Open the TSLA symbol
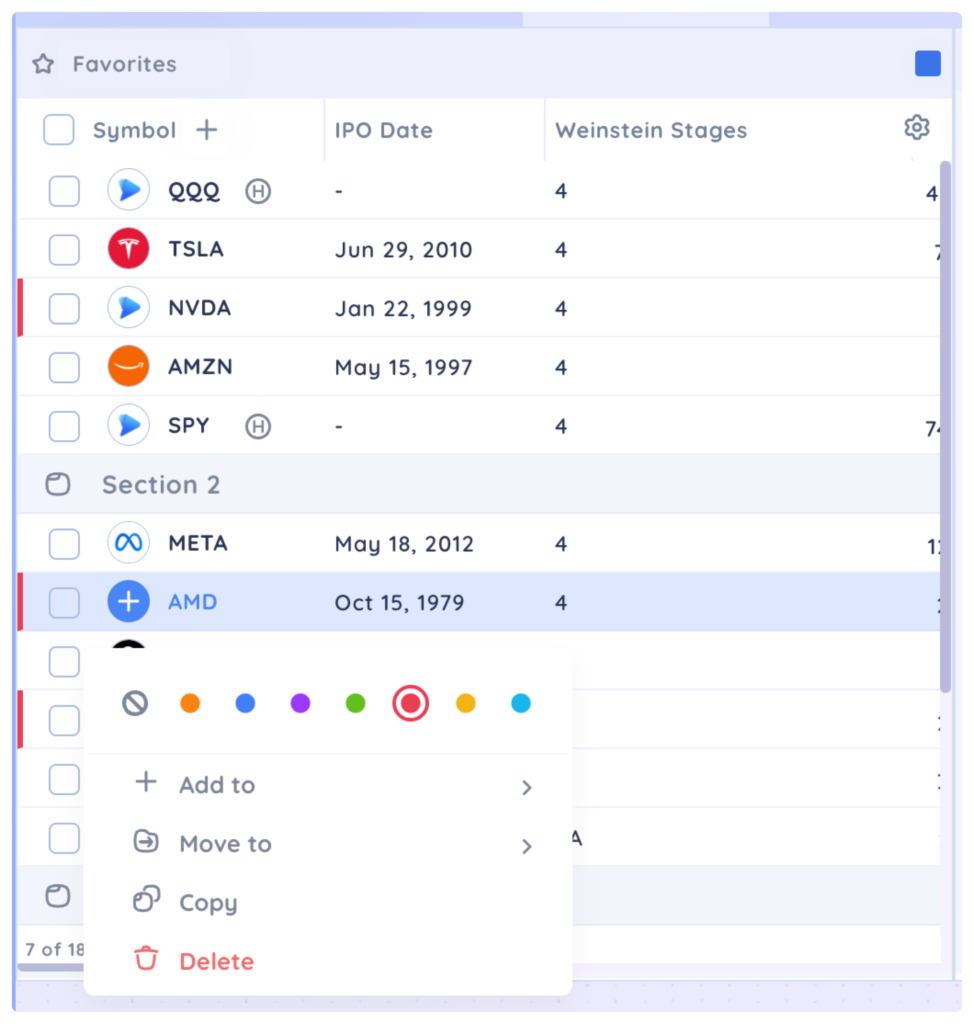 [196, 249]
